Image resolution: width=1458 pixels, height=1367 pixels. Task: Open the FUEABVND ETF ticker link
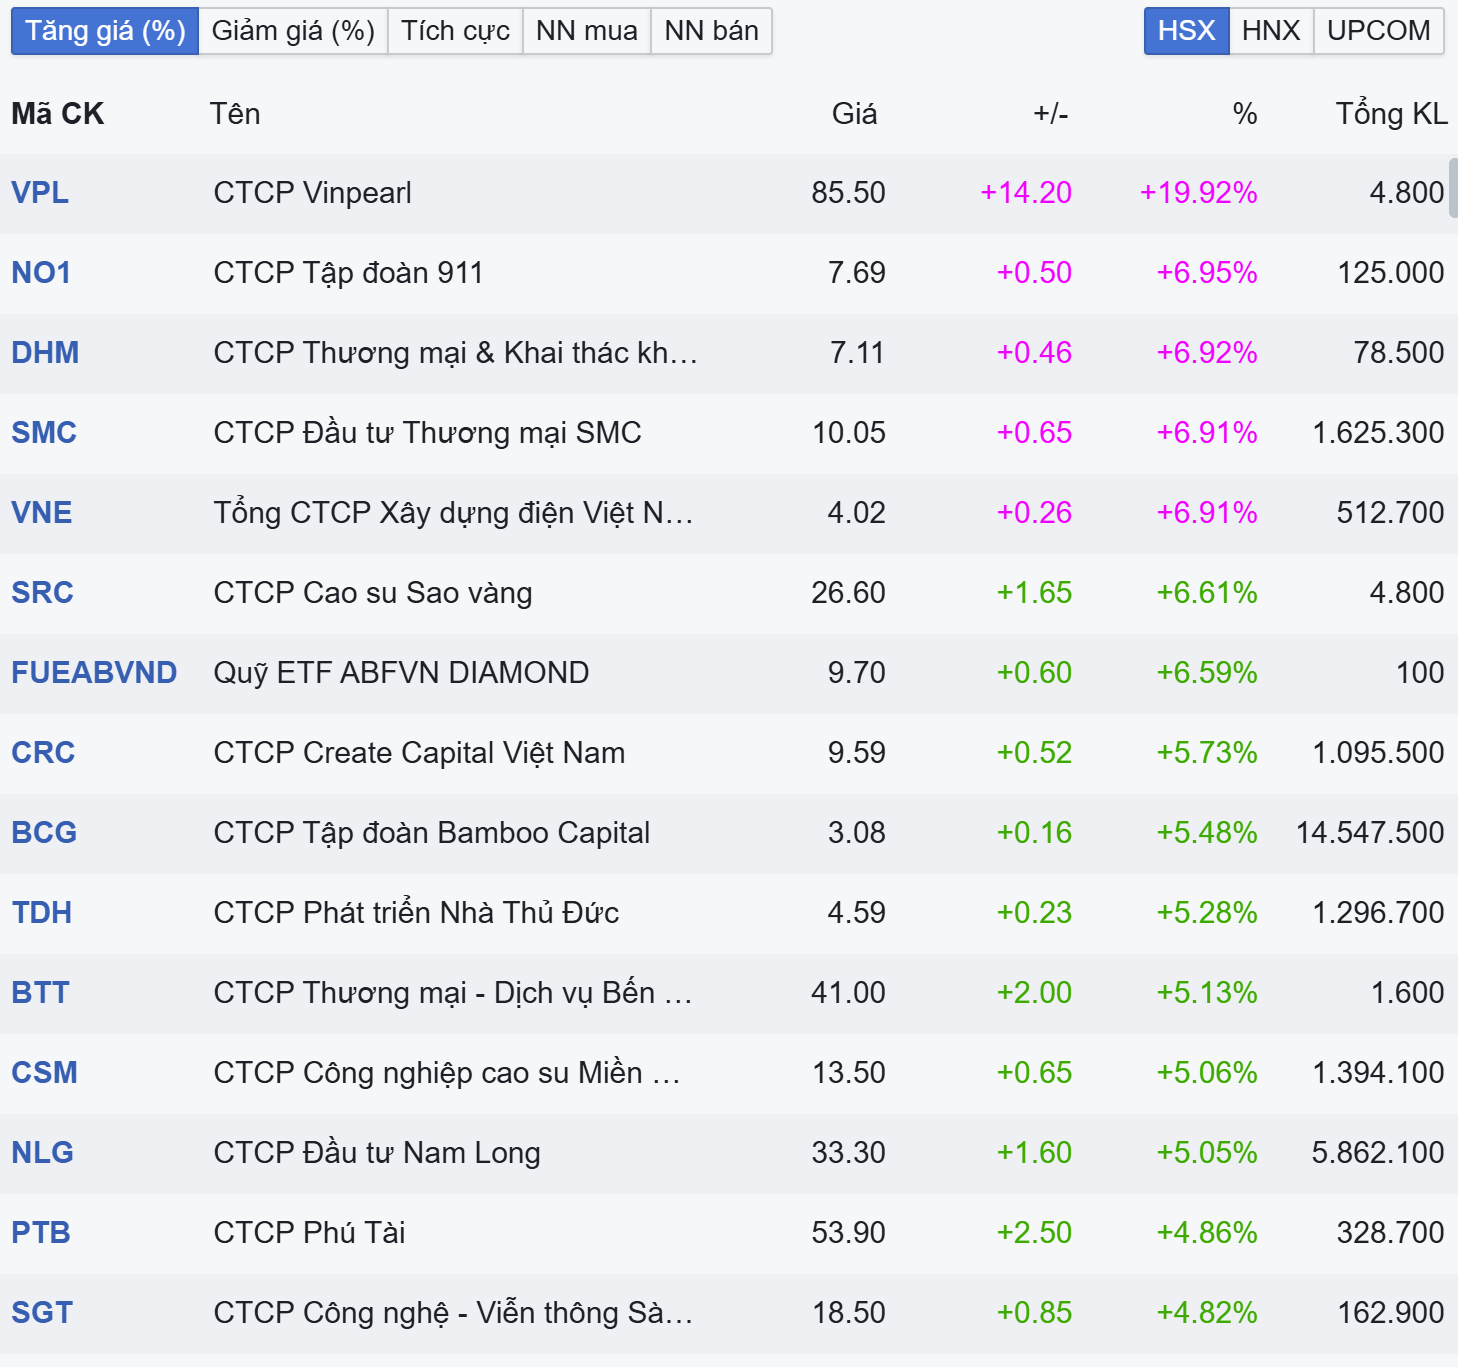94,672
